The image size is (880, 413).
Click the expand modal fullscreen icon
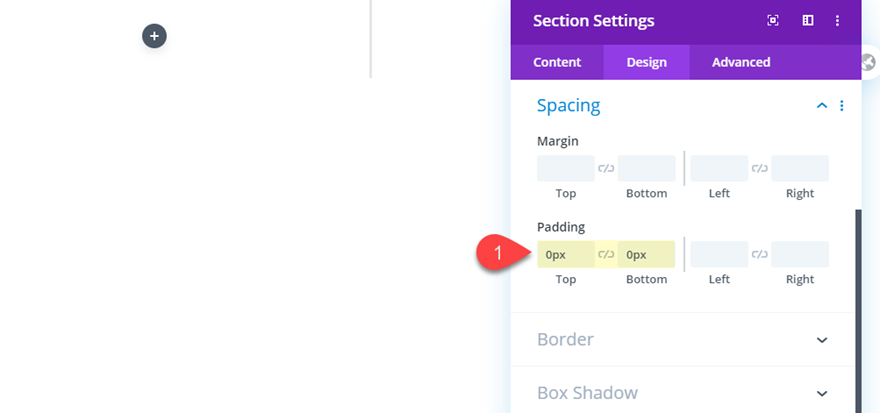pos(773,20)
